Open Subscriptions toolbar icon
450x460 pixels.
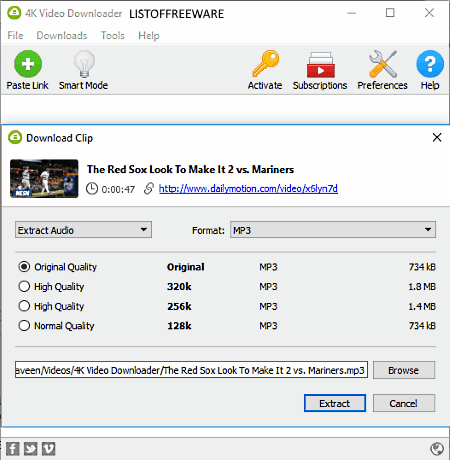[x=320, y=65]
